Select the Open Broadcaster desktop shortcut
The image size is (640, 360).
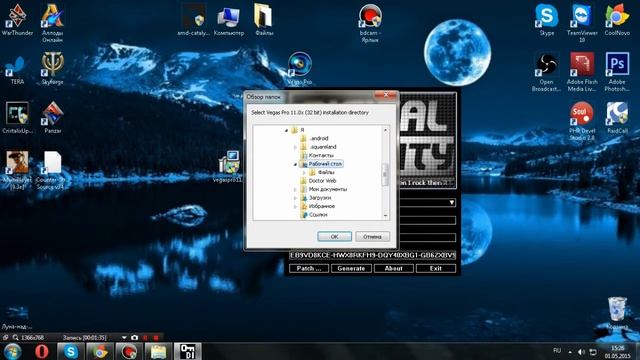546,72
